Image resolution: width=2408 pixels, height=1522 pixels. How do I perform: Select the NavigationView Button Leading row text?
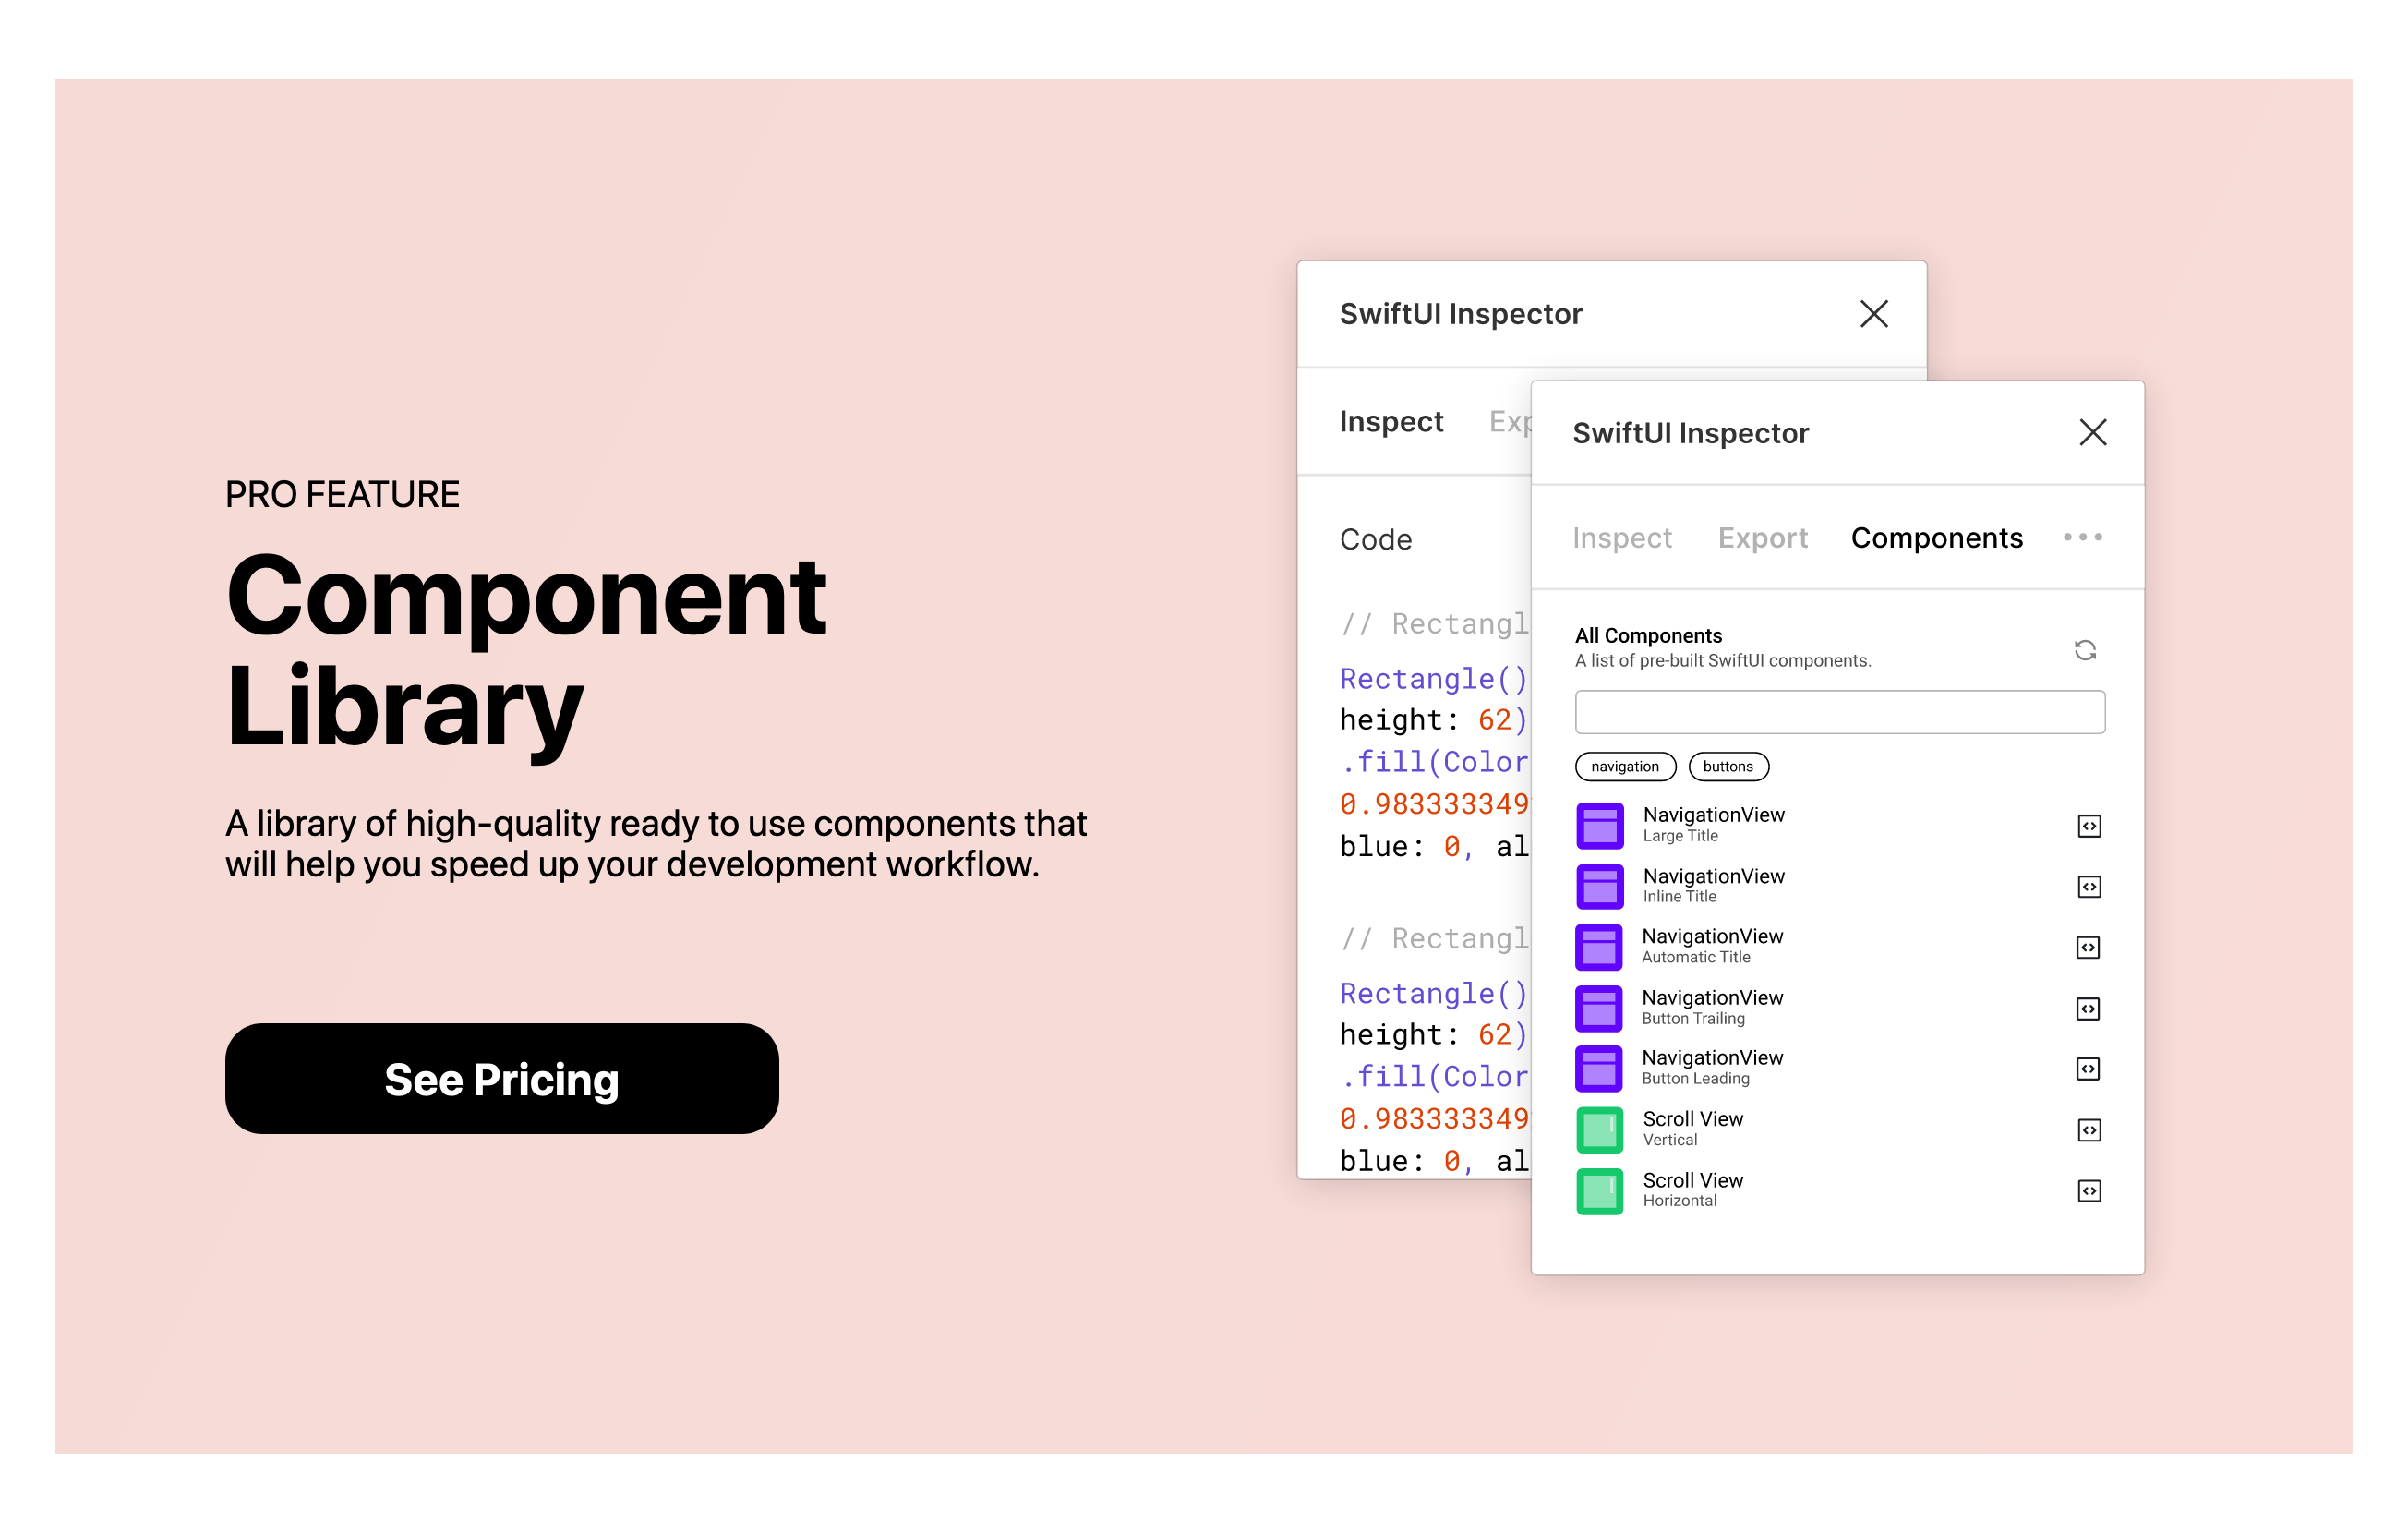point(1712,1067)
